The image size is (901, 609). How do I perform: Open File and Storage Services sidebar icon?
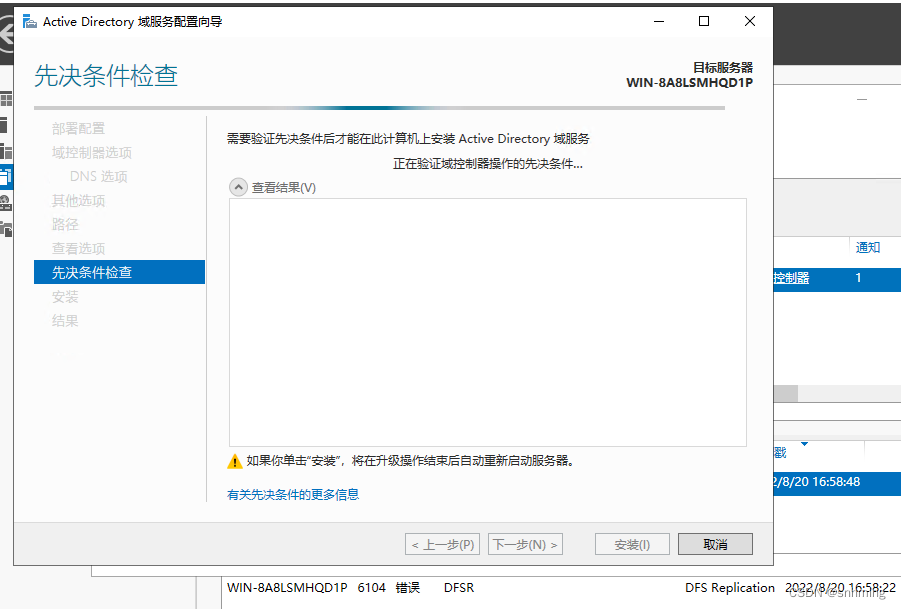(6, 229)
